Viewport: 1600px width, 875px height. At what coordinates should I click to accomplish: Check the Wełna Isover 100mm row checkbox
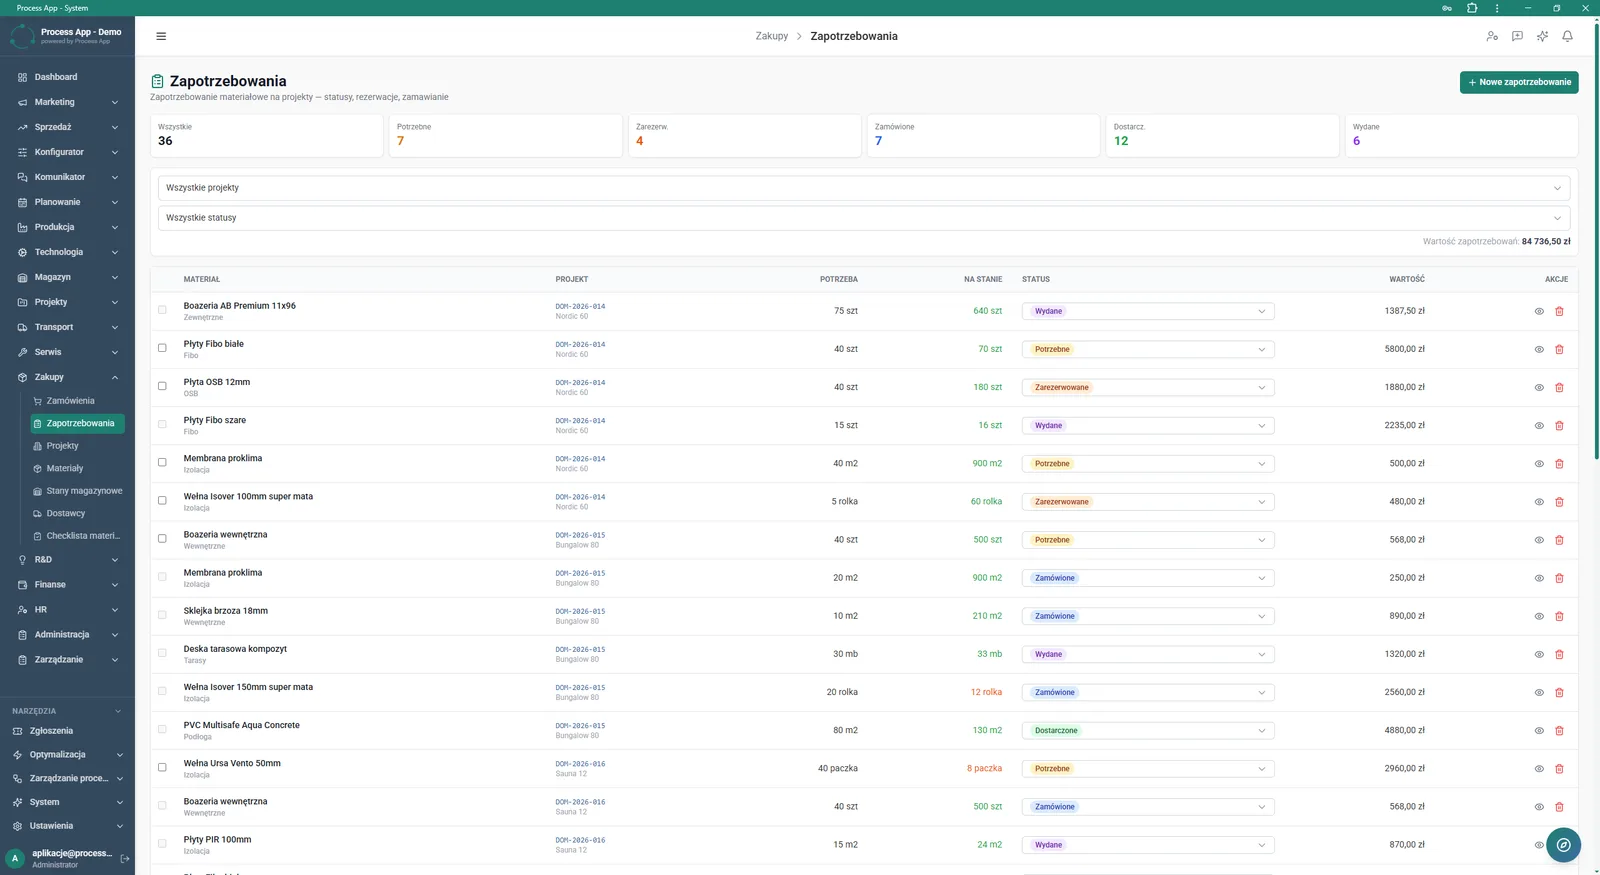click(162, 500)
